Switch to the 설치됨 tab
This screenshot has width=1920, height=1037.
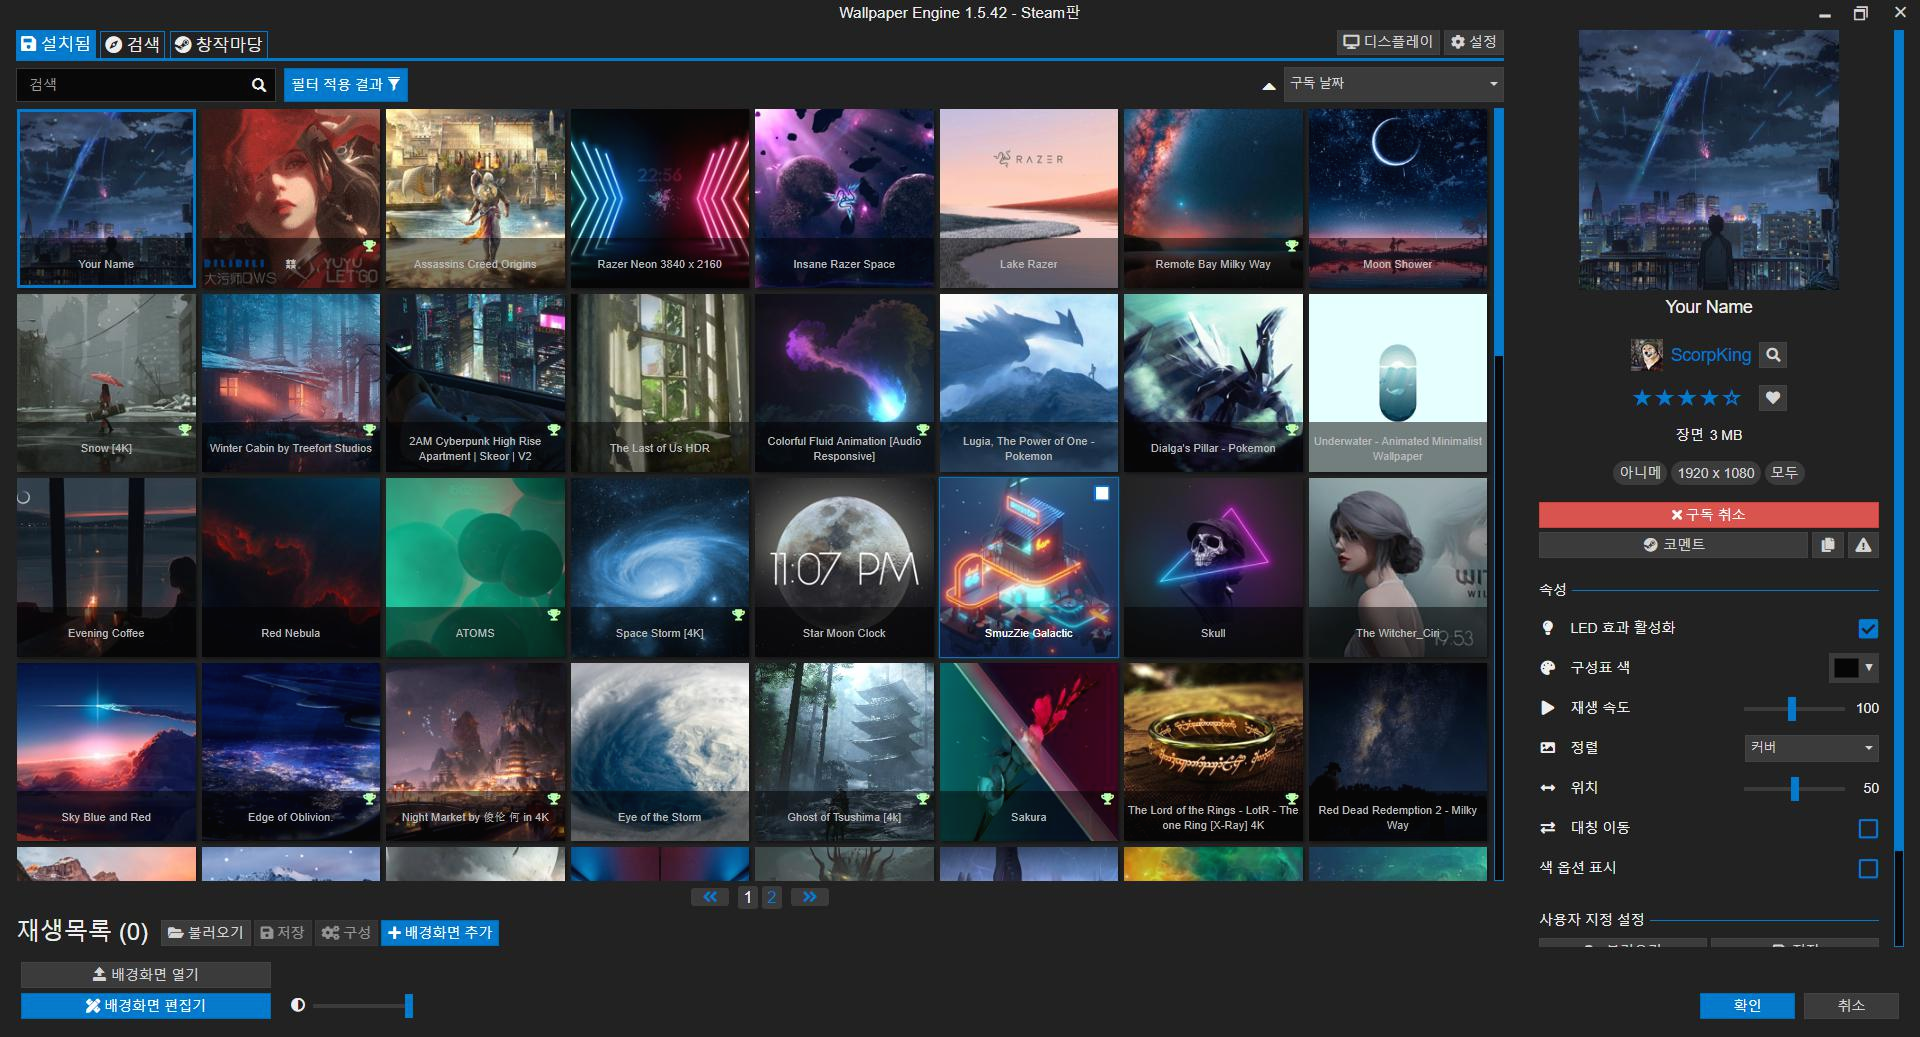pos(56,44)
